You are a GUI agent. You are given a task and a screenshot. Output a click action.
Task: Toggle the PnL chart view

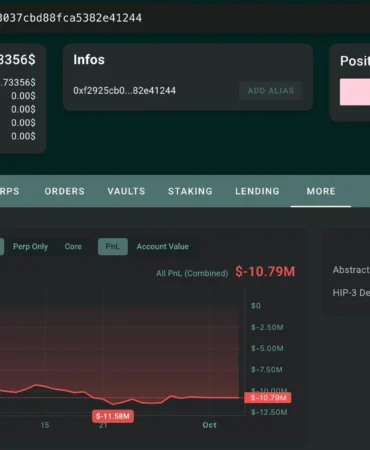click(113, 247)
